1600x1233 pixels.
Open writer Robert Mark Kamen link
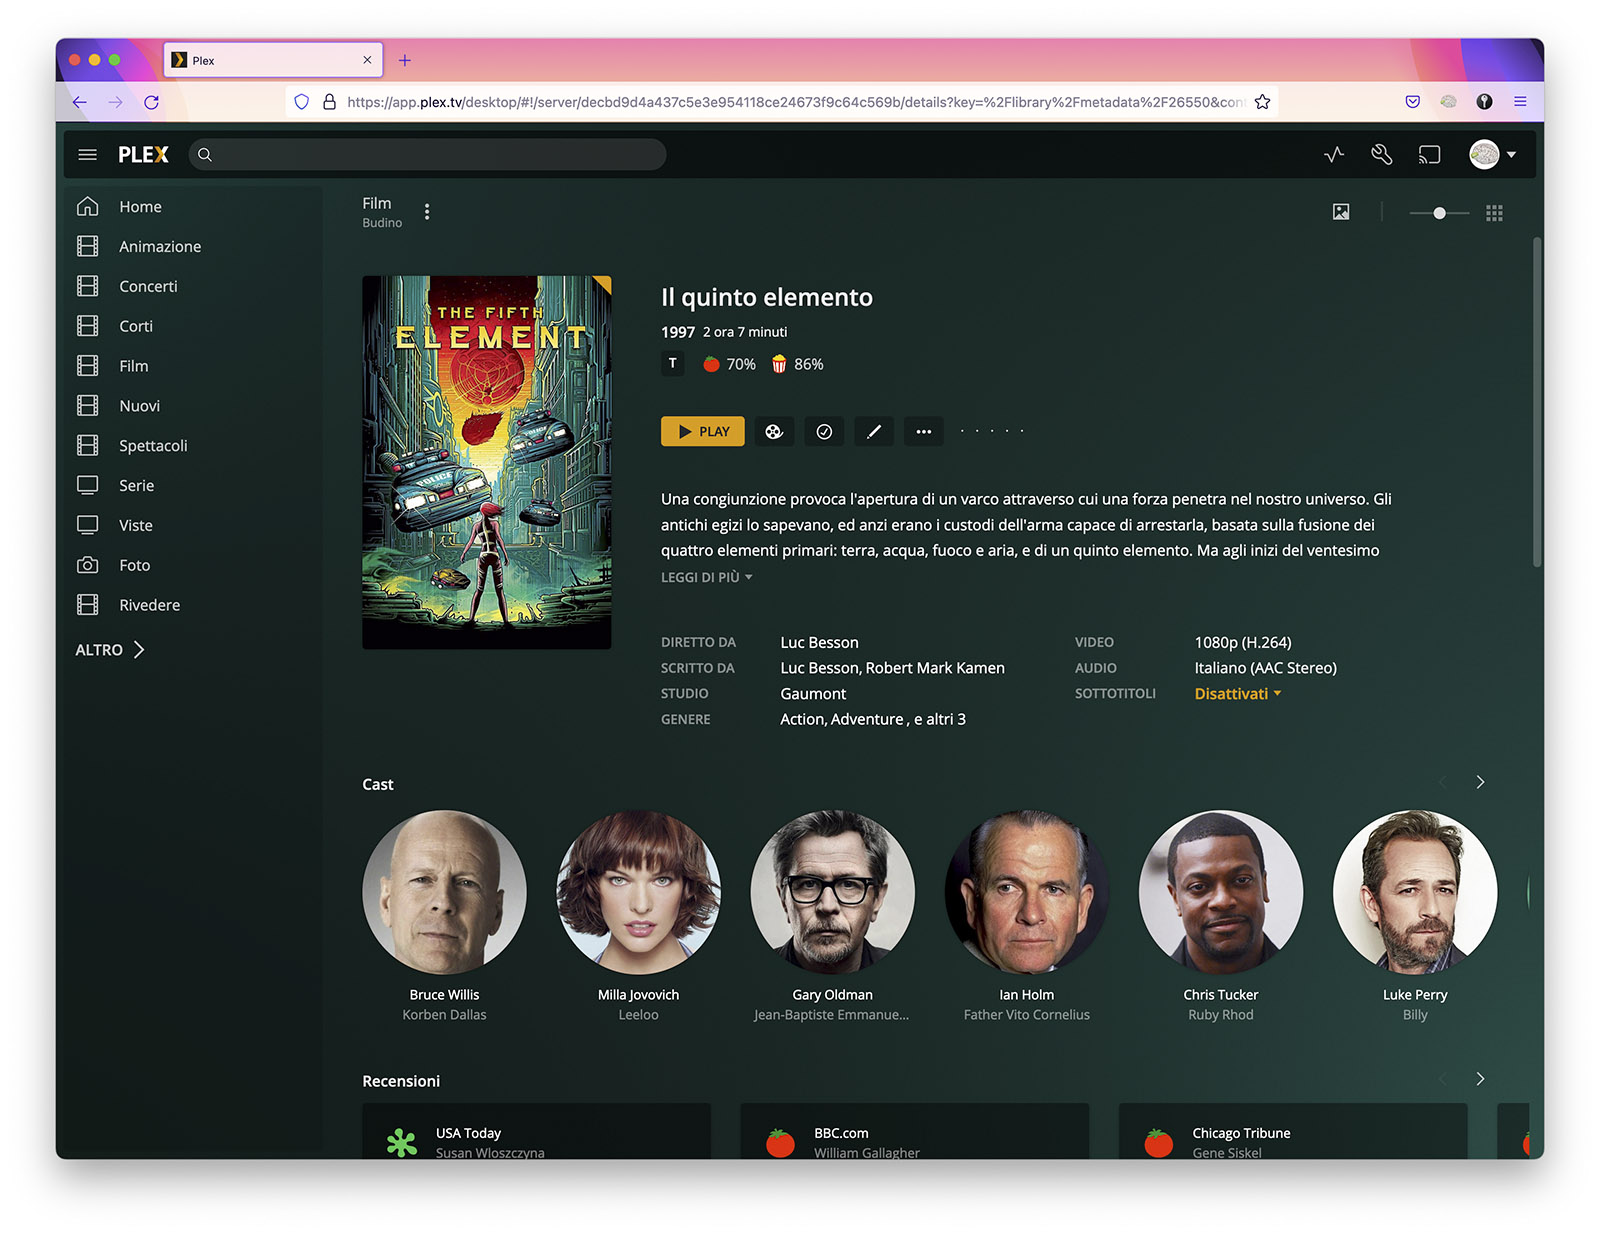click(x=935, y=668)
